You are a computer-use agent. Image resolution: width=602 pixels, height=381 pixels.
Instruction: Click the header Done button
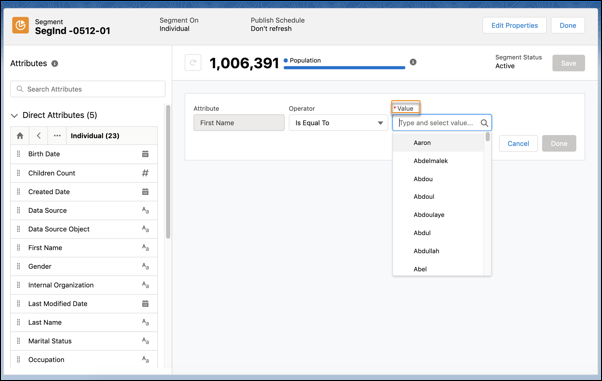pos(568,25)
